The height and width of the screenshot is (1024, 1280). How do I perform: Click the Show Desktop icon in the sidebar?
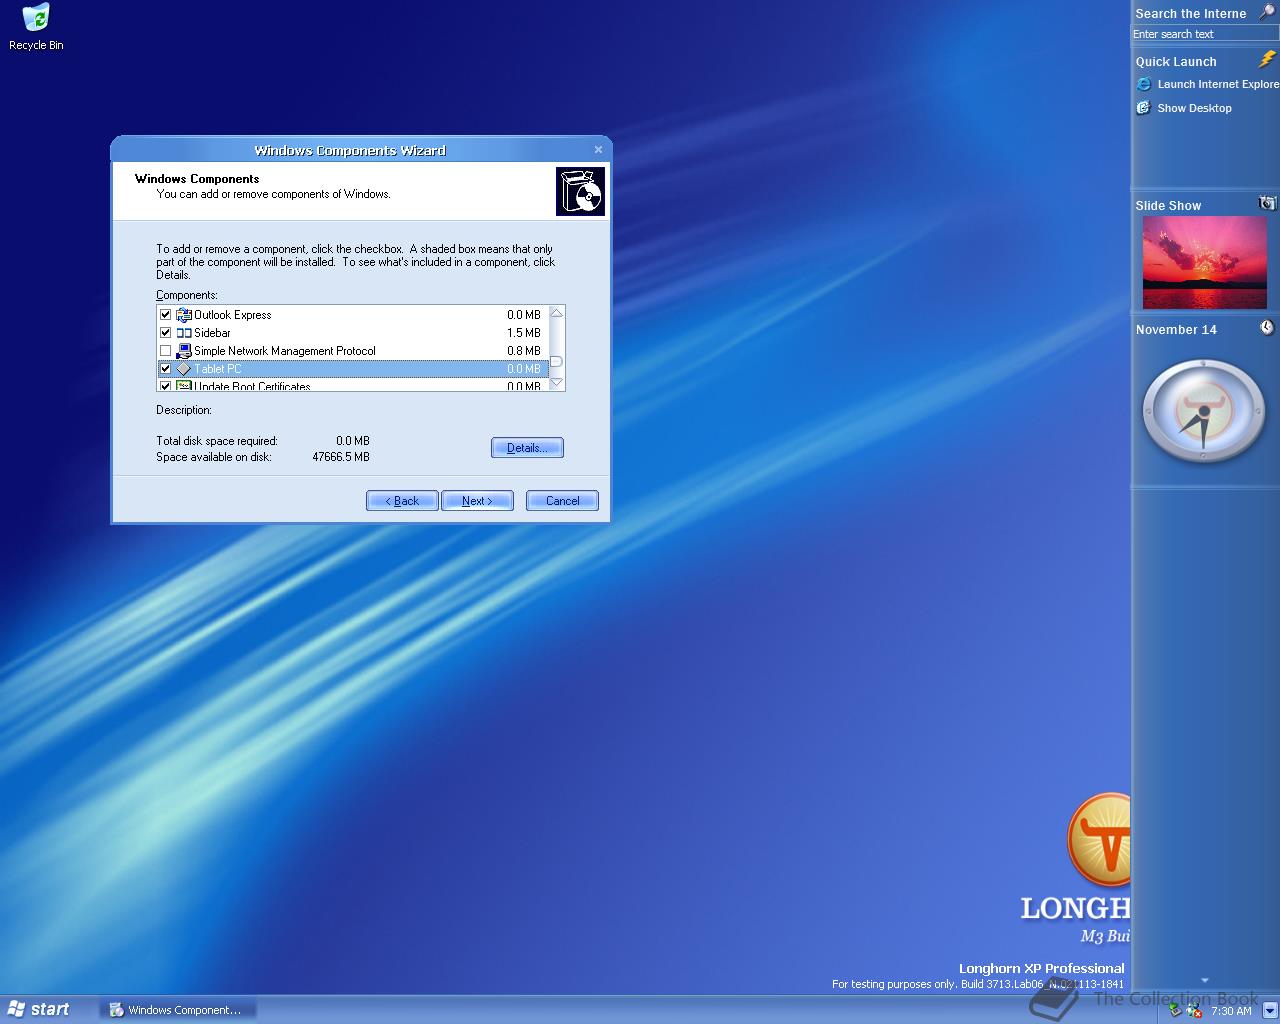click(1144, 108)
